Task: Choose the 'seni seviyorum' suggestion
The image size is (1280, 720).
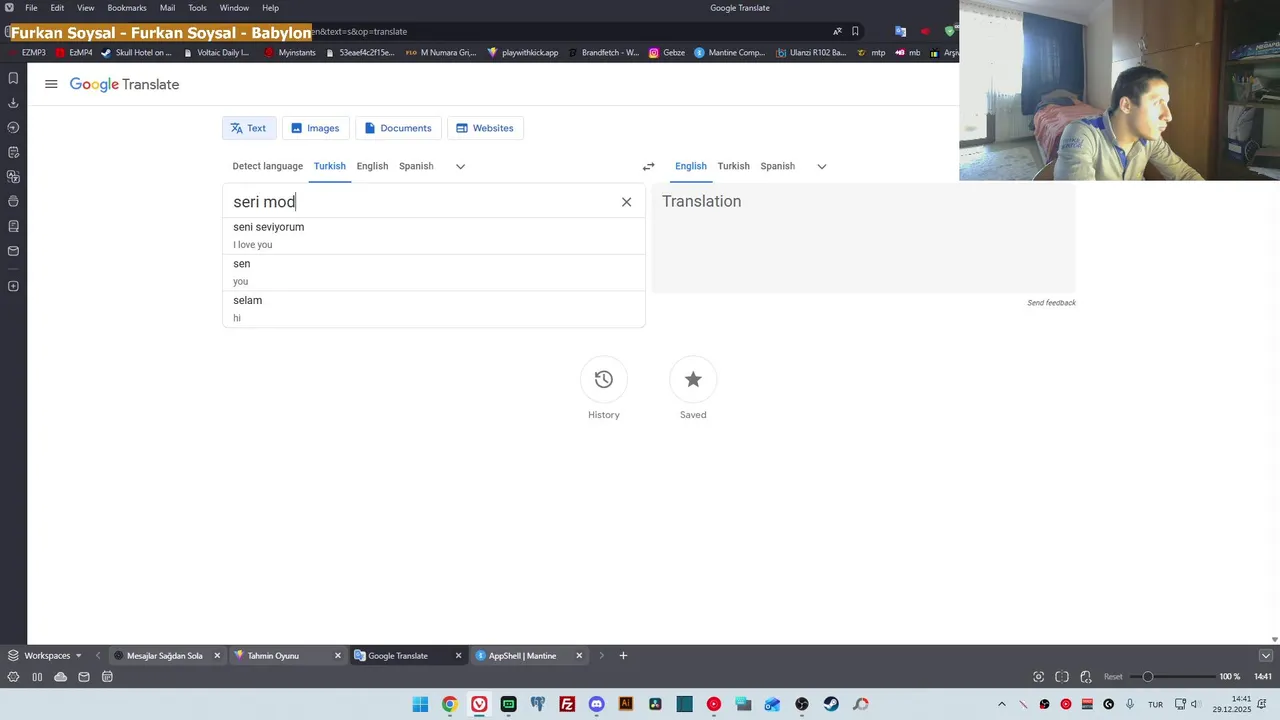Action: click(x=434, y=236)
